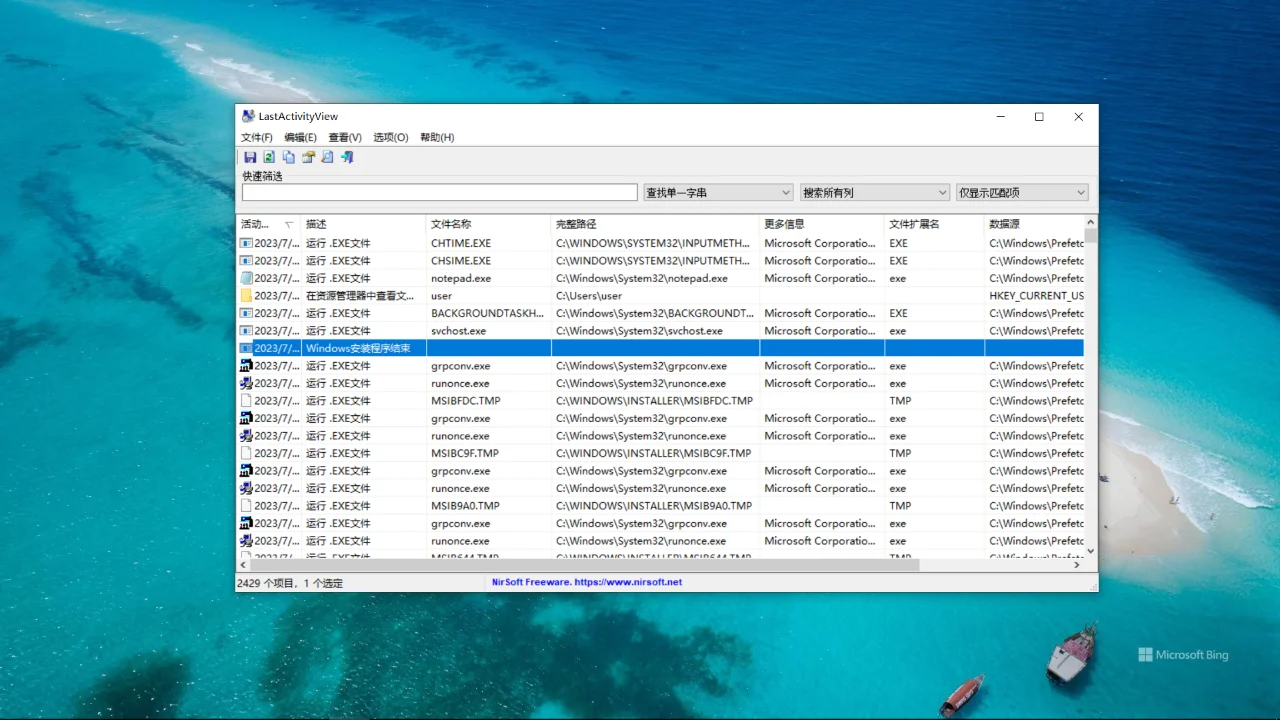Click the row icon beside BACKGROUNDTASKH entry
Image resolution: width=1280 pixels, height=720 pixels.
pyautogui.click(x=246, y=313)
